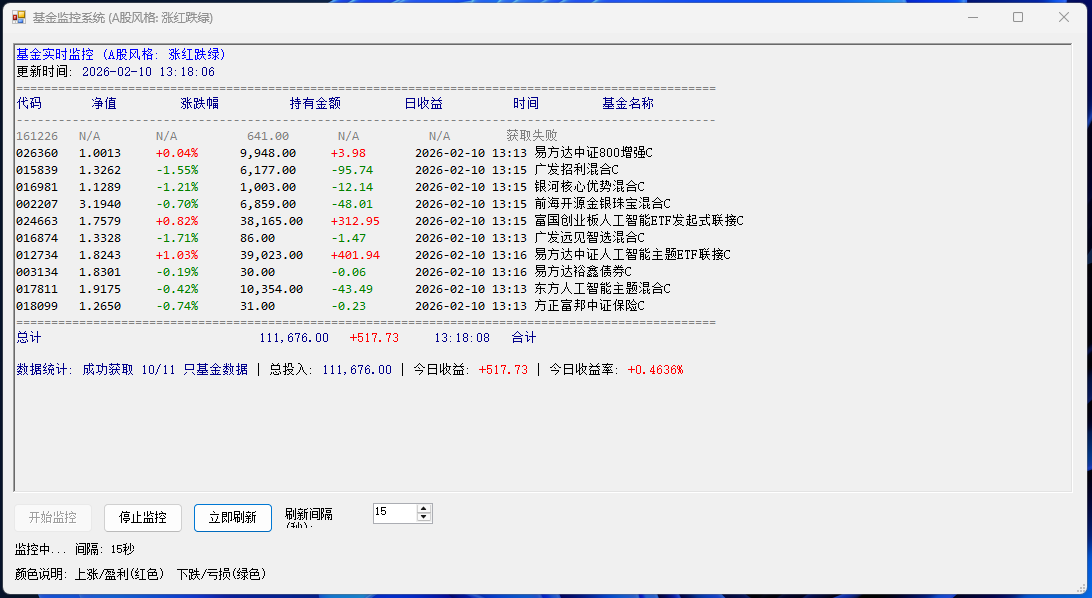Click the 今日收益率 +0.4636% value
Viewport: 1092px width, 598px height.
655,370
